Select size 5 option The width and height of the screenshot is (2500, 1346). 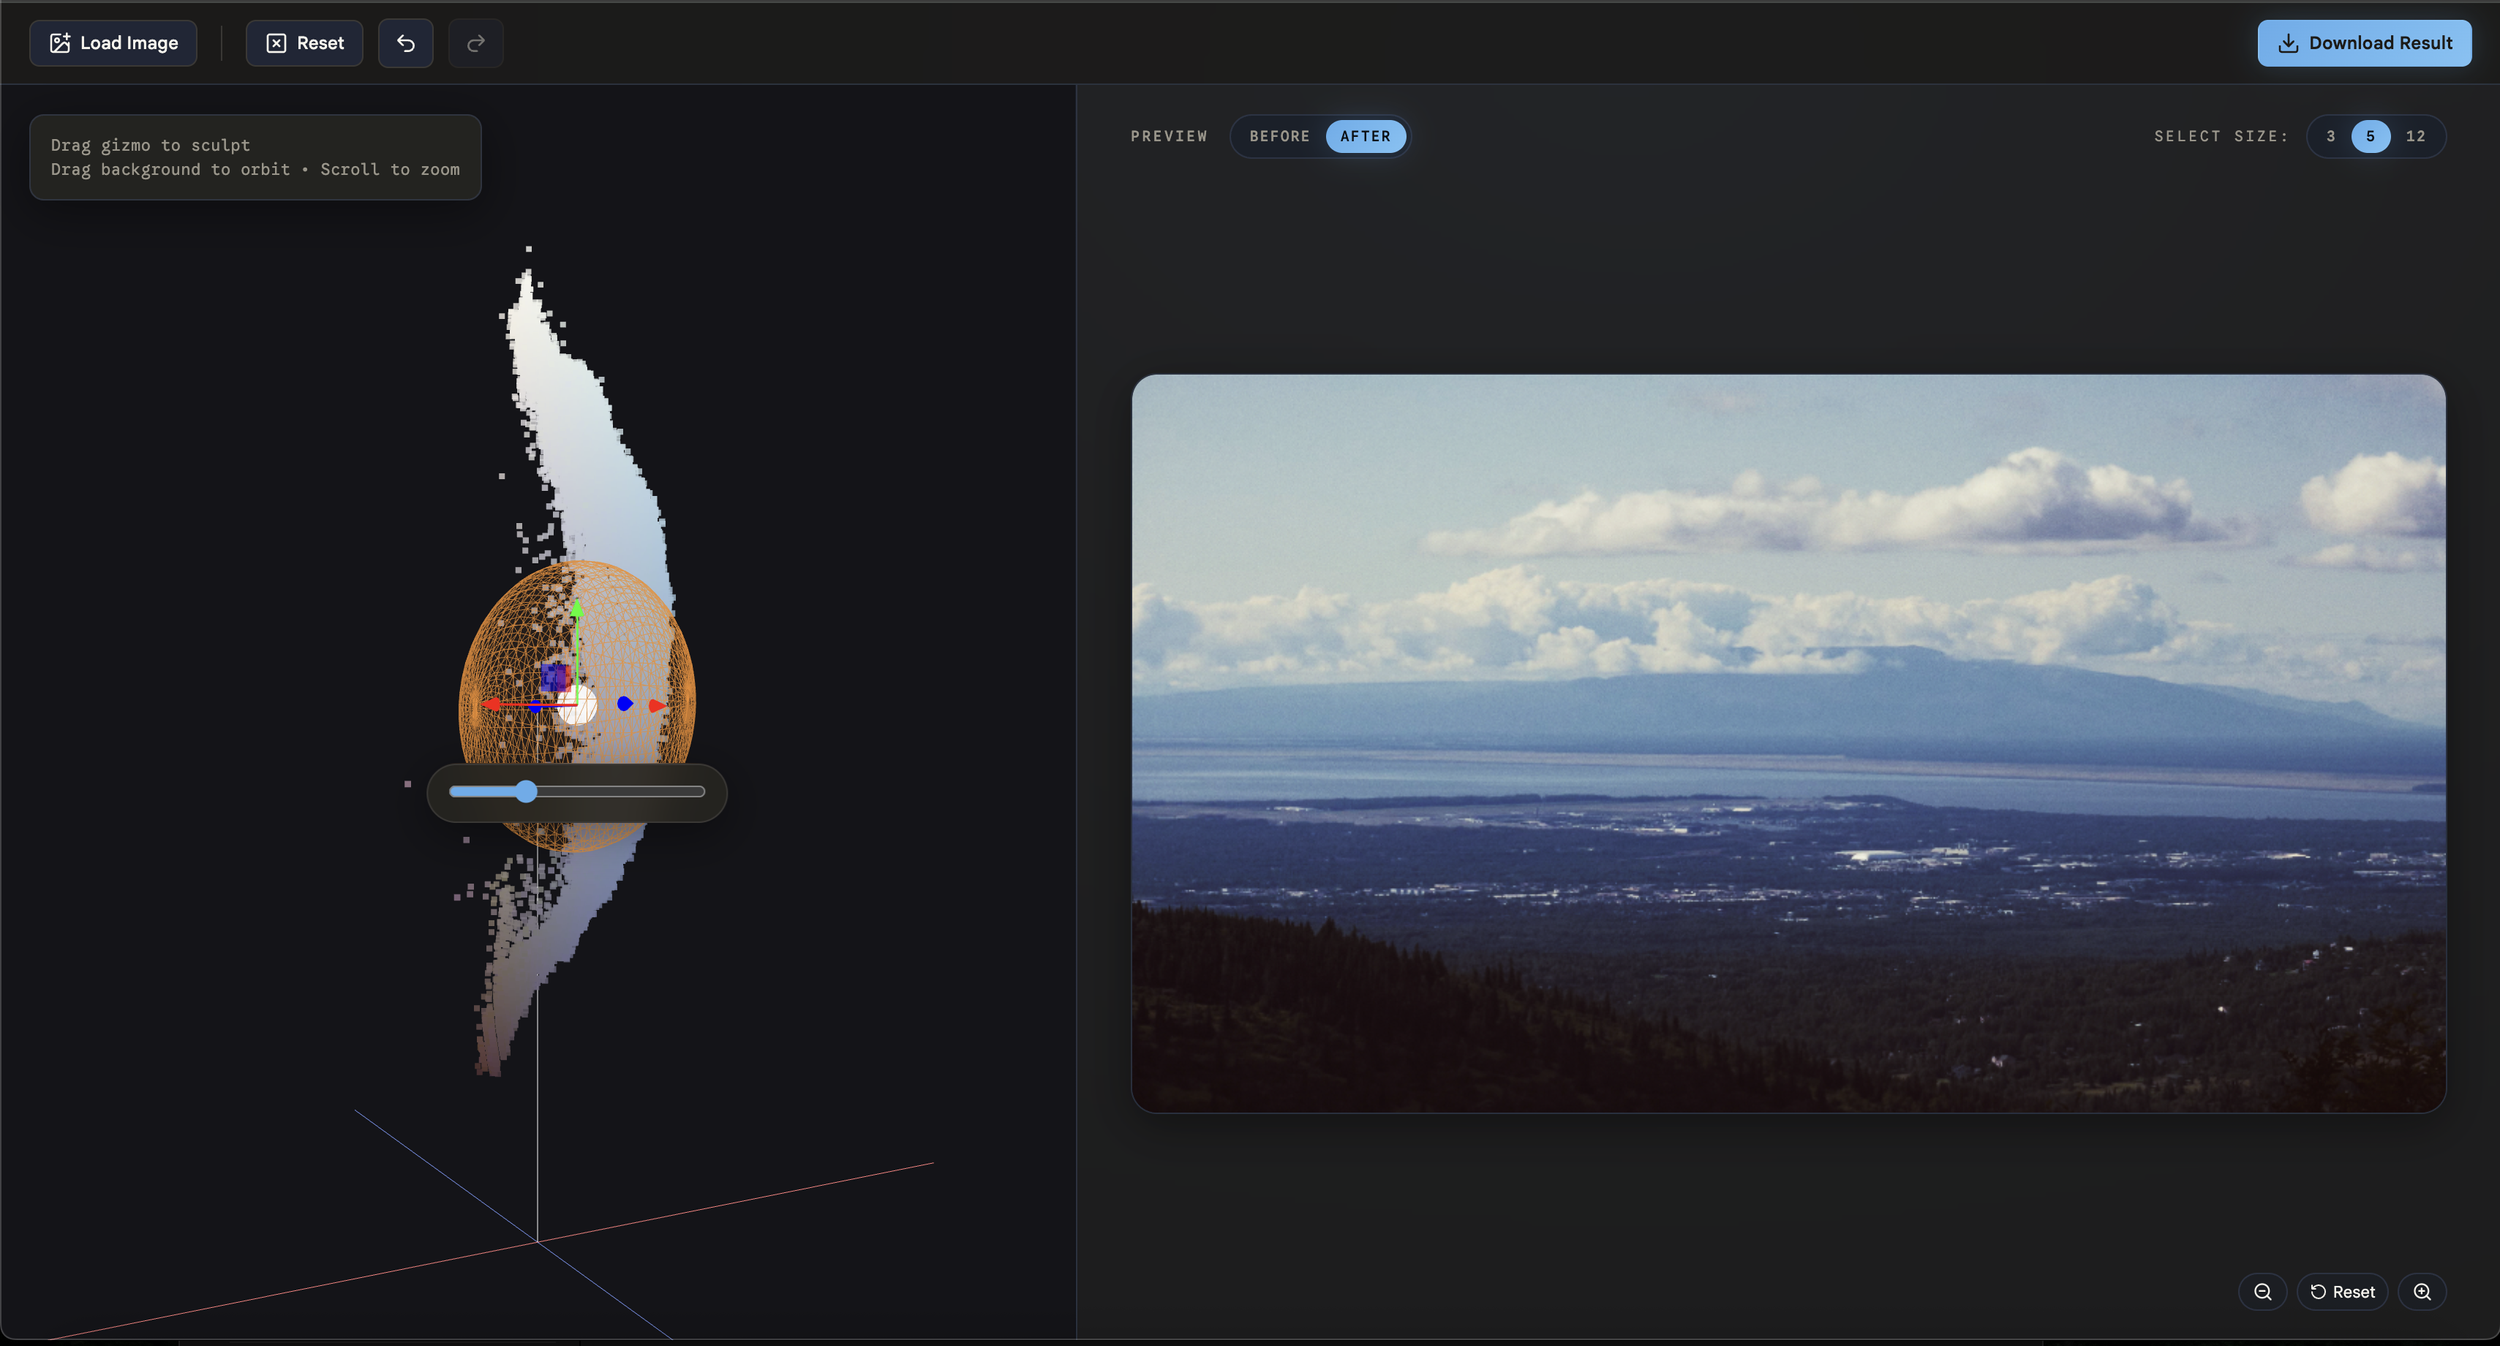click(x=2370, y=136)
